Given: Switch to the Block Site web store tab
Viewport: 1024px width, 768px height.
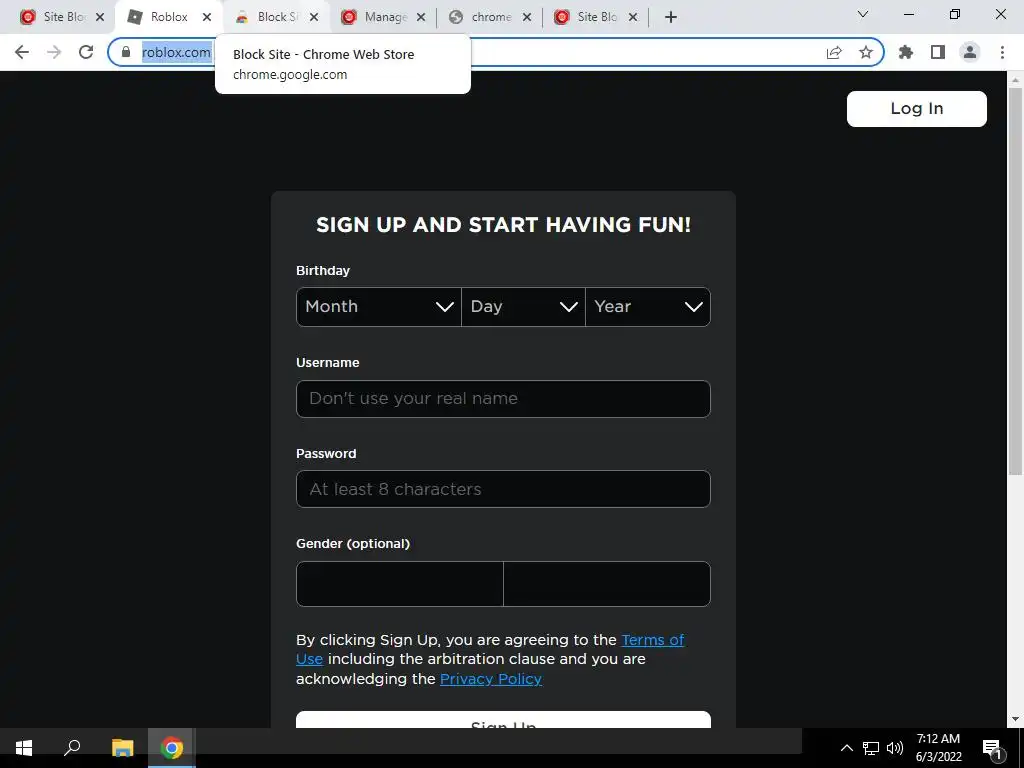Looking at the screenshot, I should (277, 17).
